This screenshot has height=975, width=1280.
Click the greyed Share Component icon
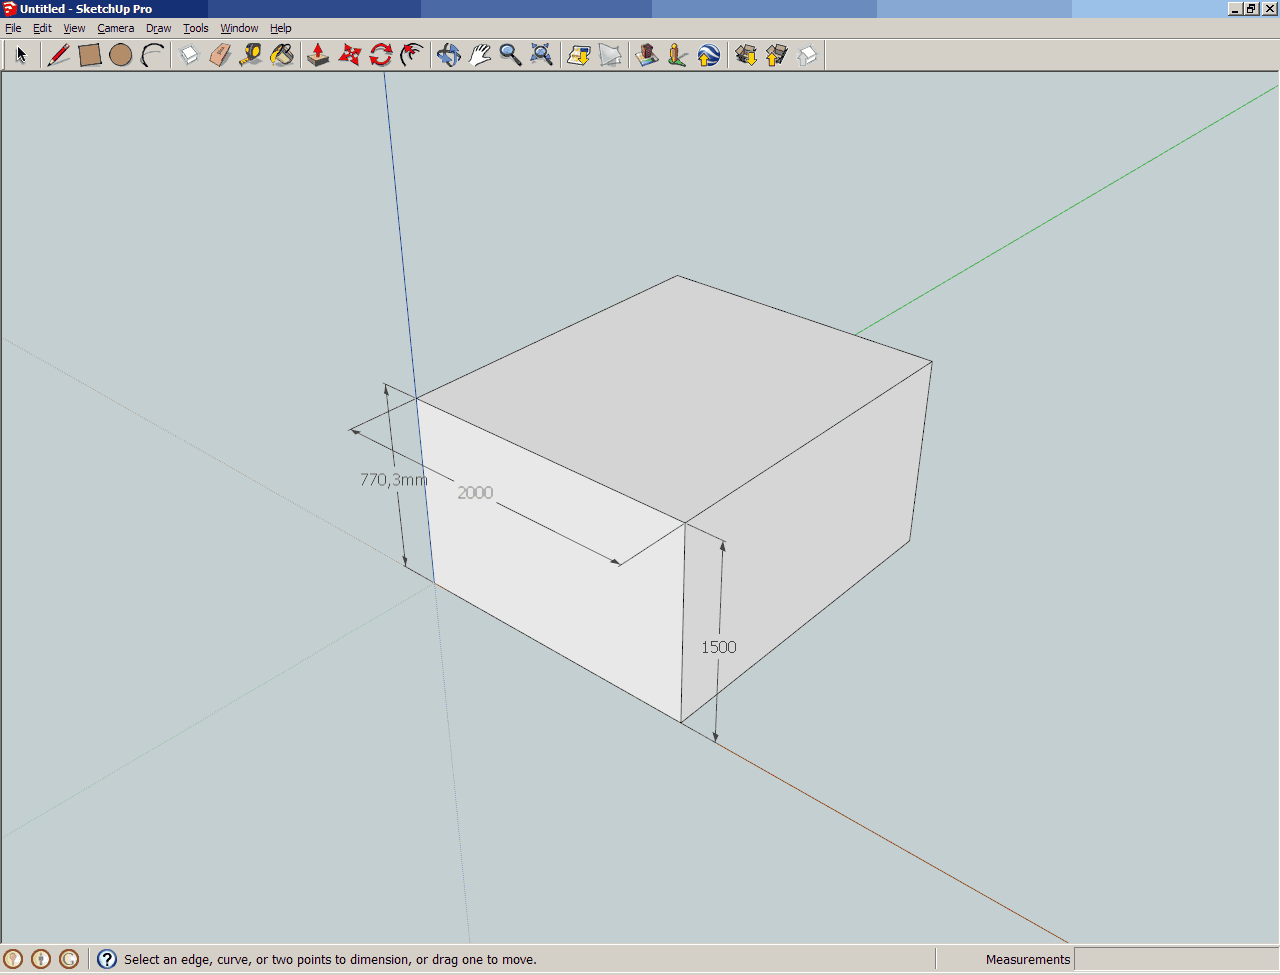click(808, 55)
